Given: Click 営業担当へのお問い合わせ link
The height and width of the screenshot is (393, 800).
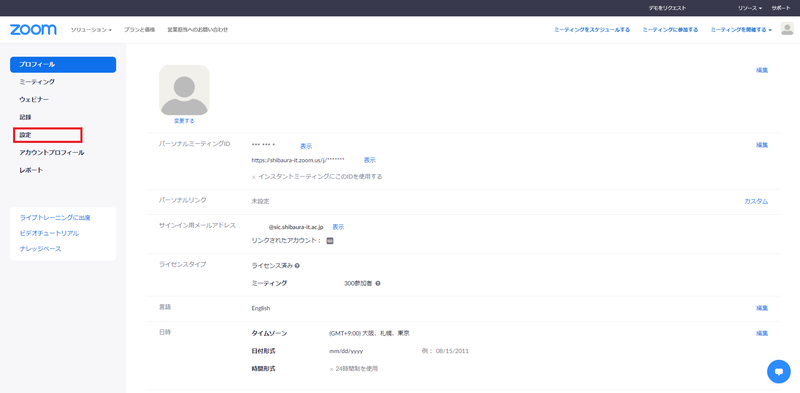Looking at the screenshot, I should point(197,30).
